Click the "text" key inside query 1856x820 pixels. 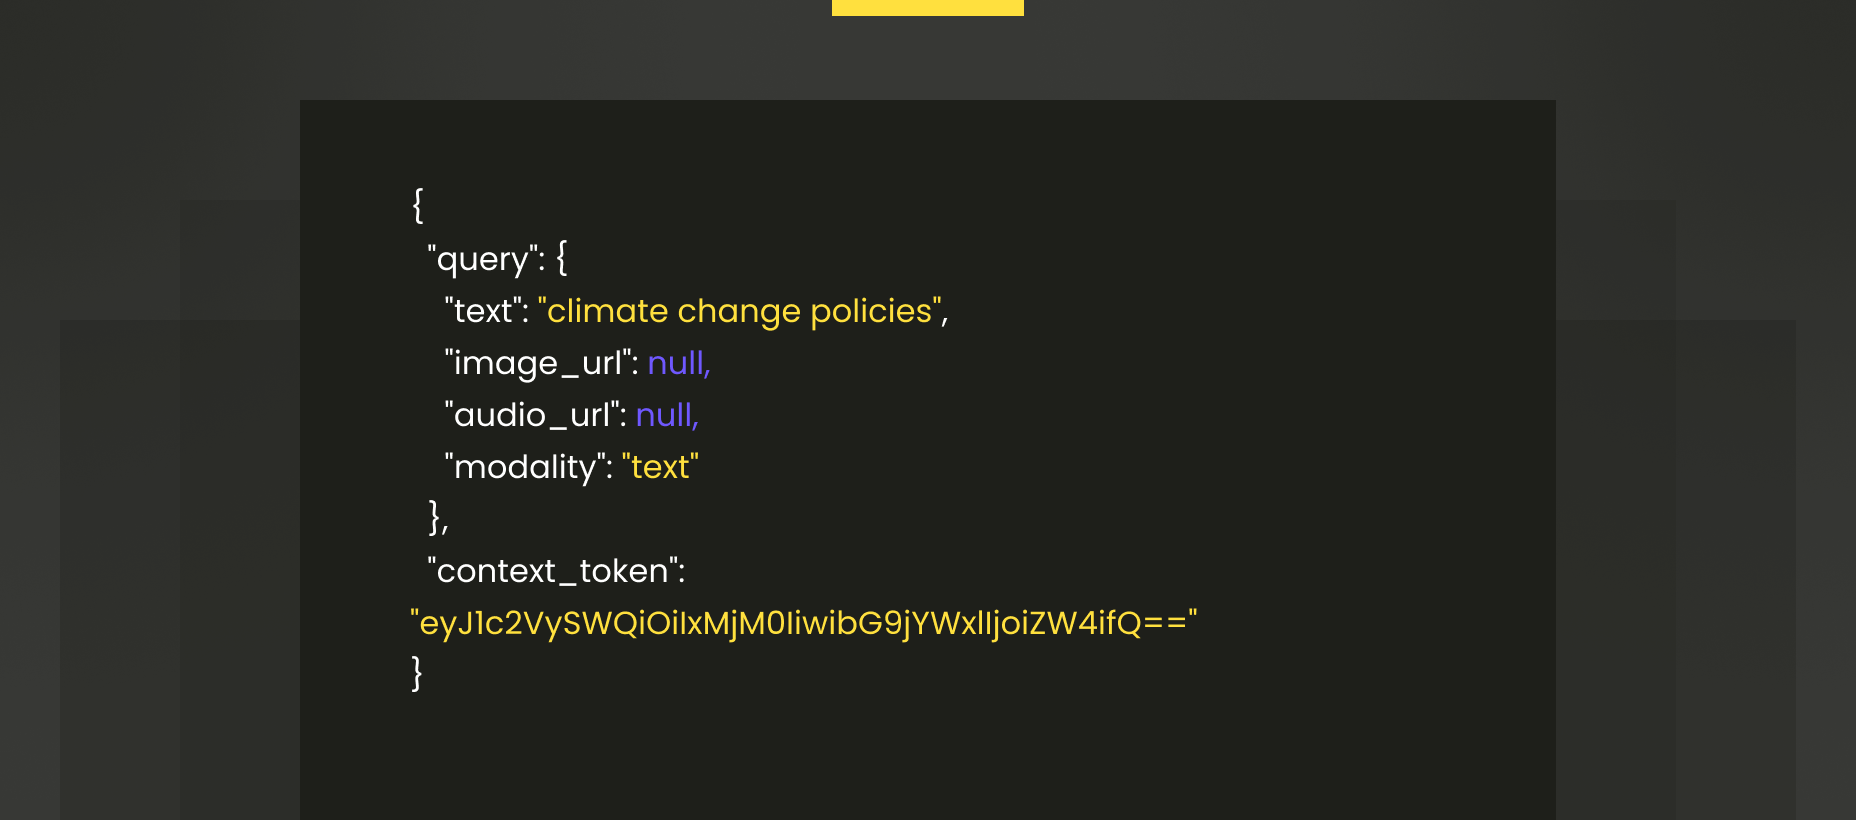point(483,311)
